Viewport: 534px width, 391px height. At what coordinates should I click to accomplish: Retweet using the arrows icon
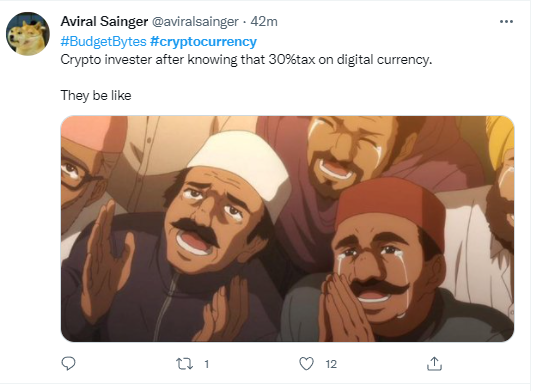point(185,364)
